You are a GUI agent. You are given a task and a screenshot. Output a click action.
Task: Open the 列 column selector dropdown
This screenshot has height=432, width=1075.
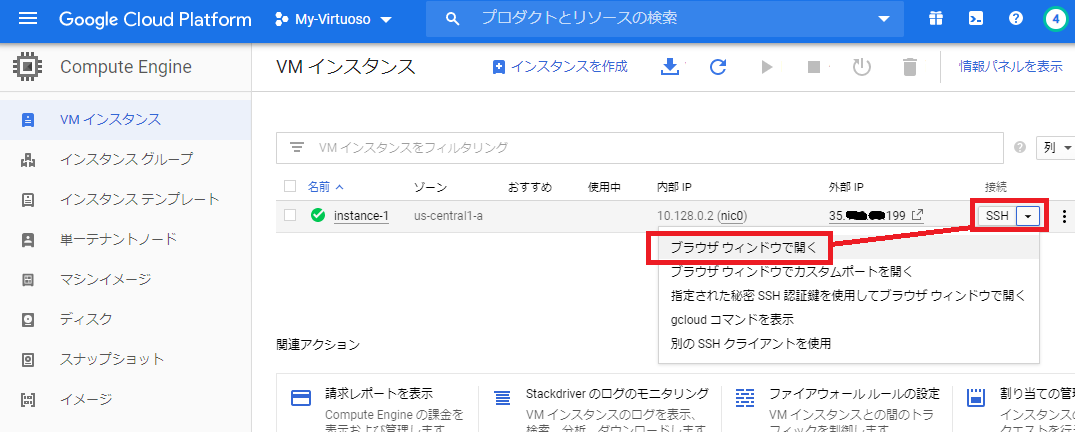1057,147
